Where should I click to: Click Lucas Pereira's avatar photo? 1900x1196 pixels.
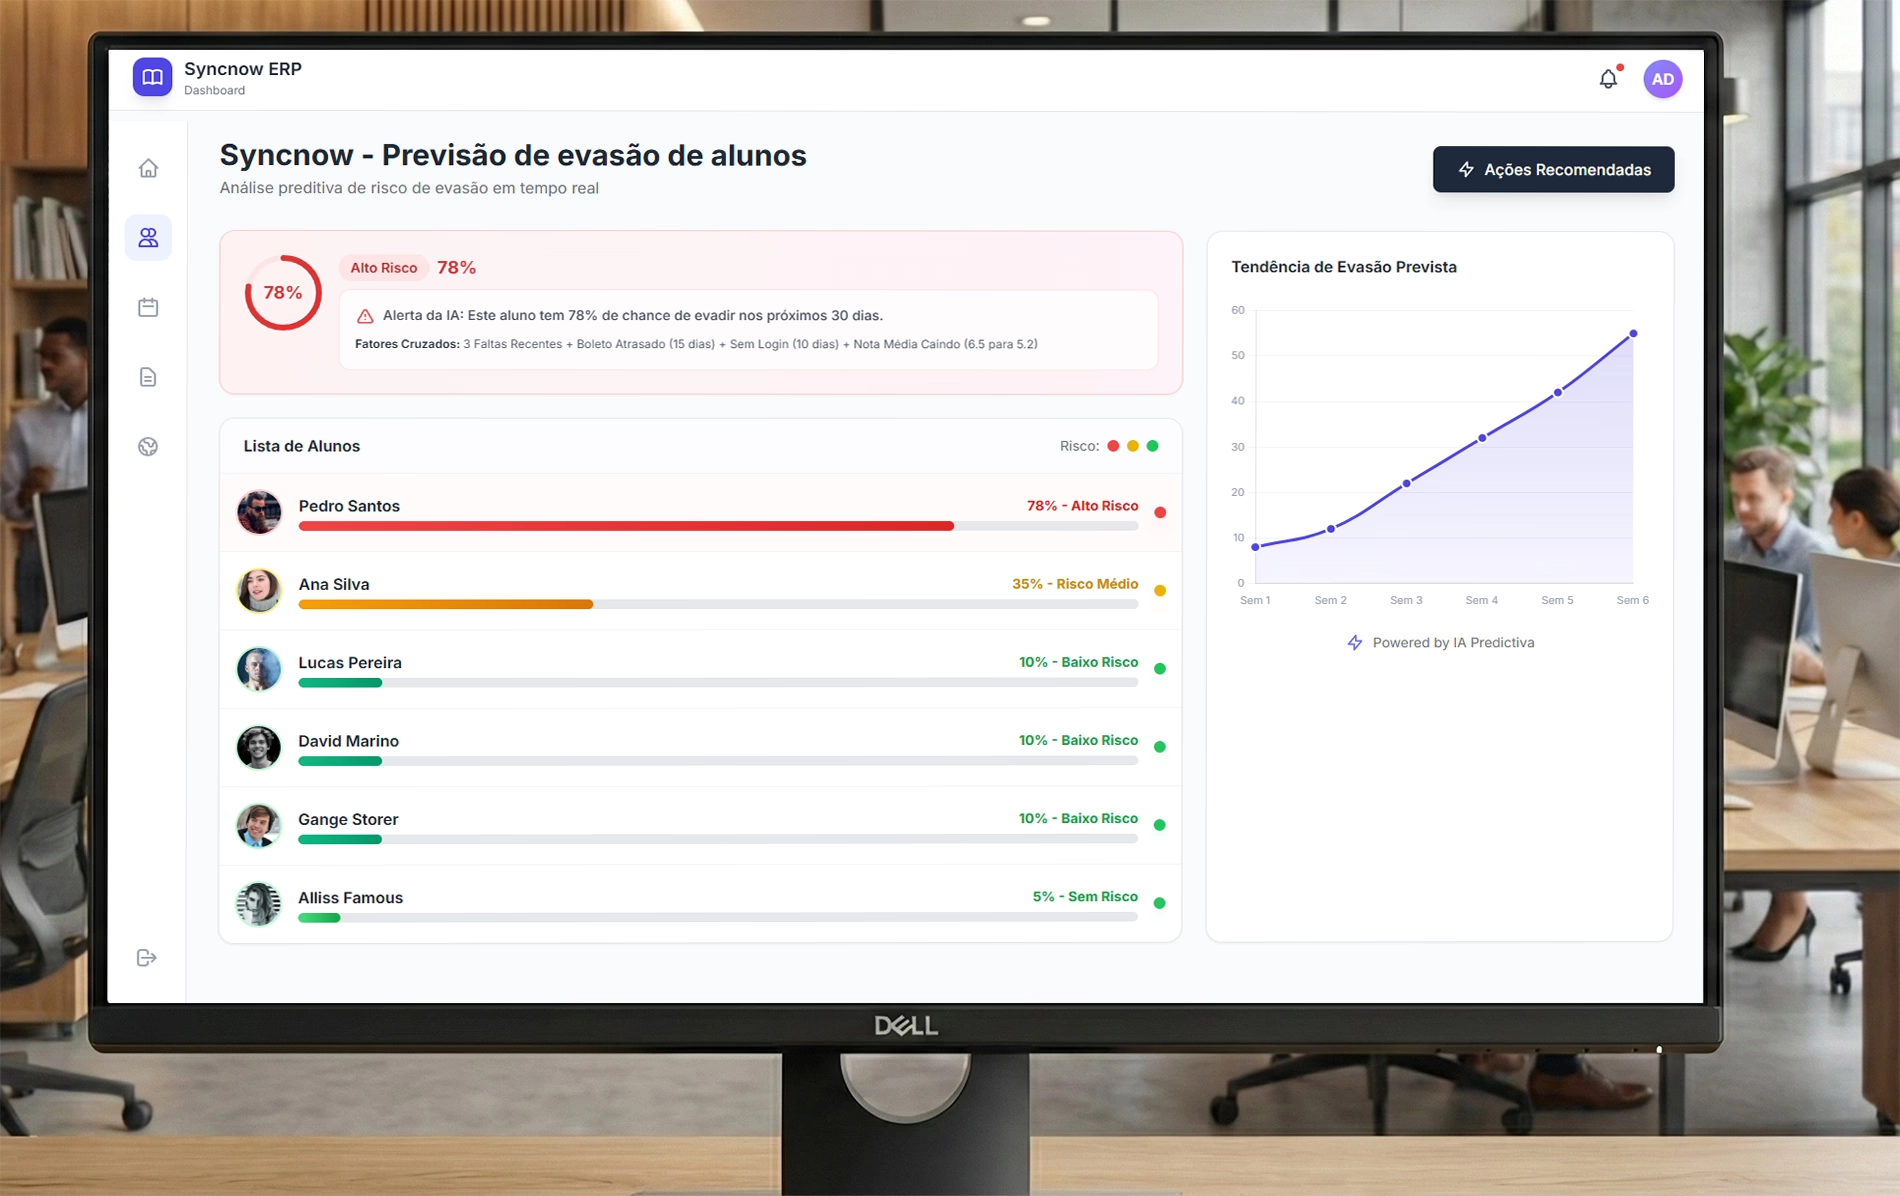click(x=259, y=669)
